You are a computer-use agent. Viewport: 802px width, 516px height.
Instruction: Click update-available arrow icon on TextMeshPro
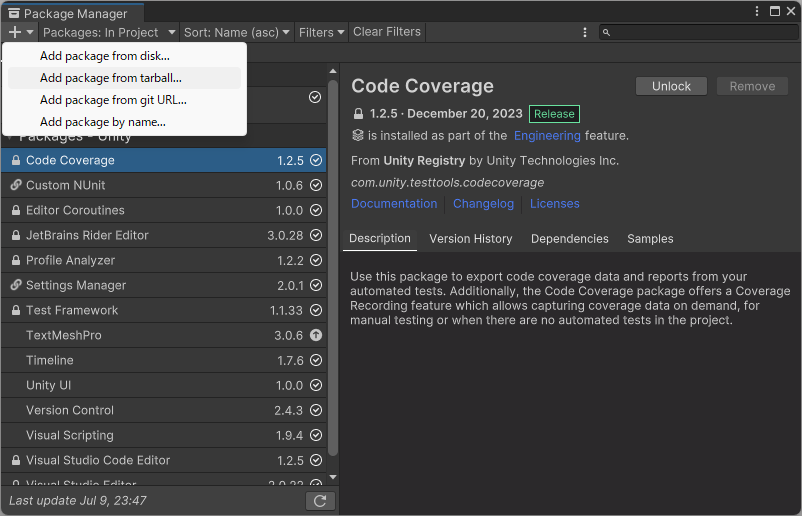(316, 335)
